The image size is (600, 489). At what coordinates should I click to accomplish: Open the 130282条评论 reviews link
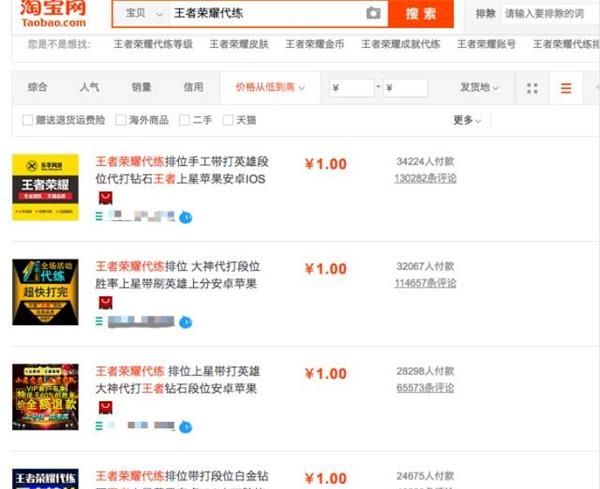click(425, 178)
